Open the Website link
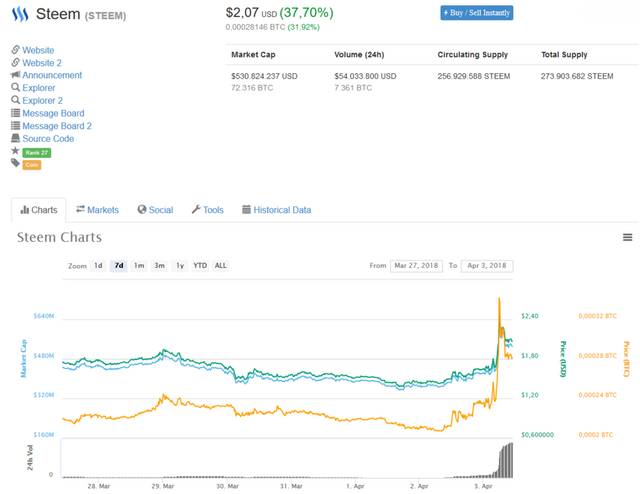640x494 pixels. coord(38,50)
